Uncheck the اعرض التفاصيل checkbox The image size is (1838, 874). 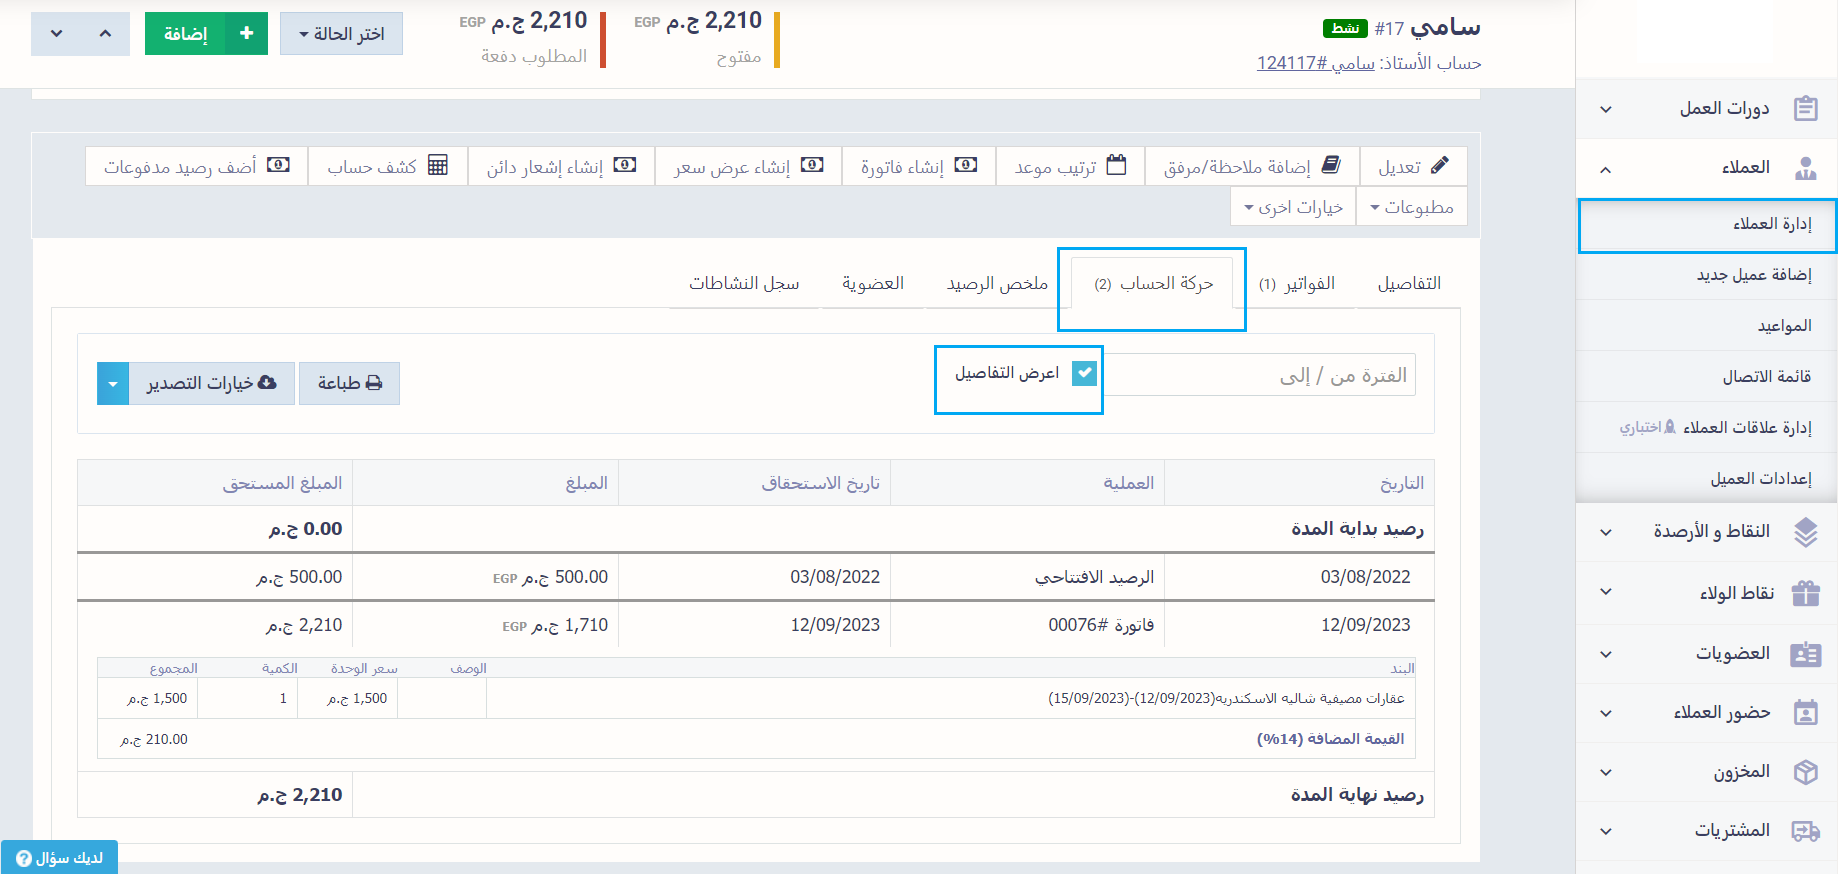1084,373
